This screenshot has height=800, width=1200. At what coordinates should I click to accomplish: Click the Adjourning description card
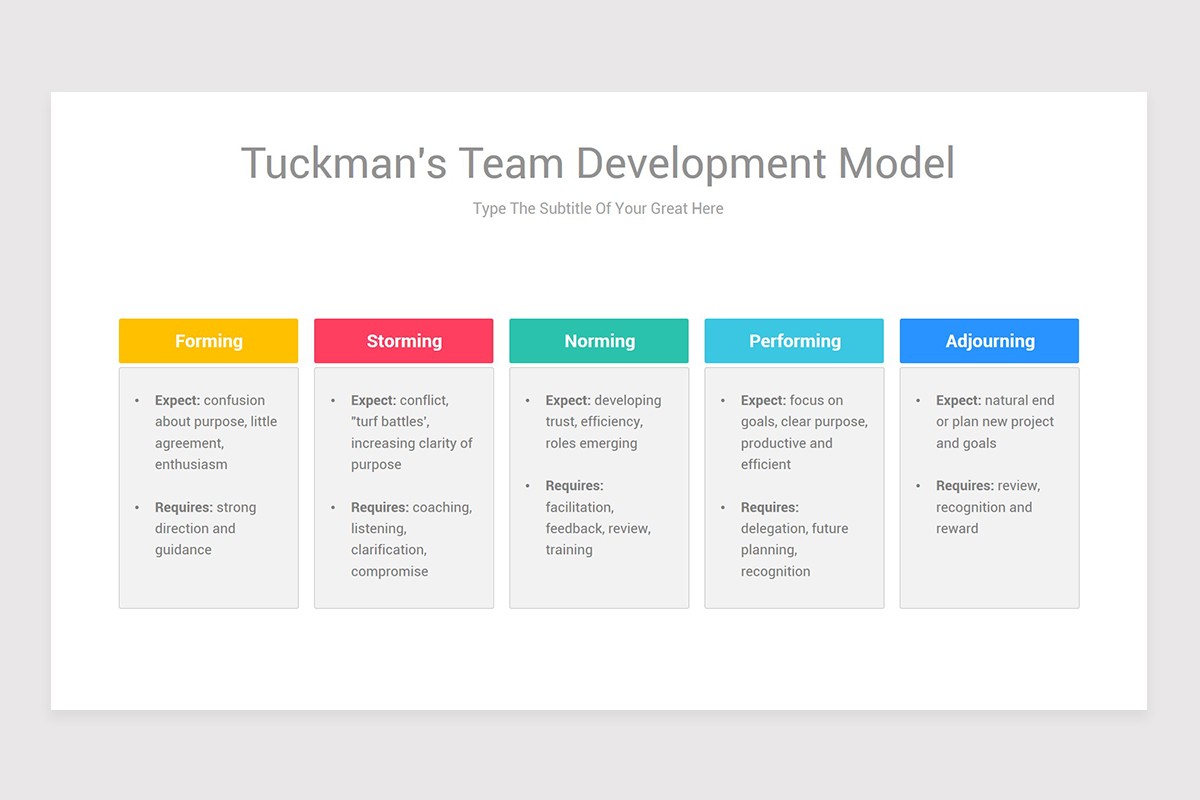[988, 487]
